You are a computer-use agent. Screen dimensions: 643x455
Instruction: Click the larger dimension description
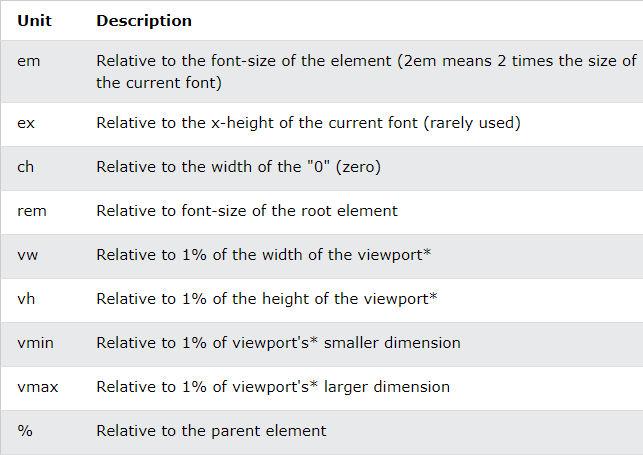tap(273, 387)
